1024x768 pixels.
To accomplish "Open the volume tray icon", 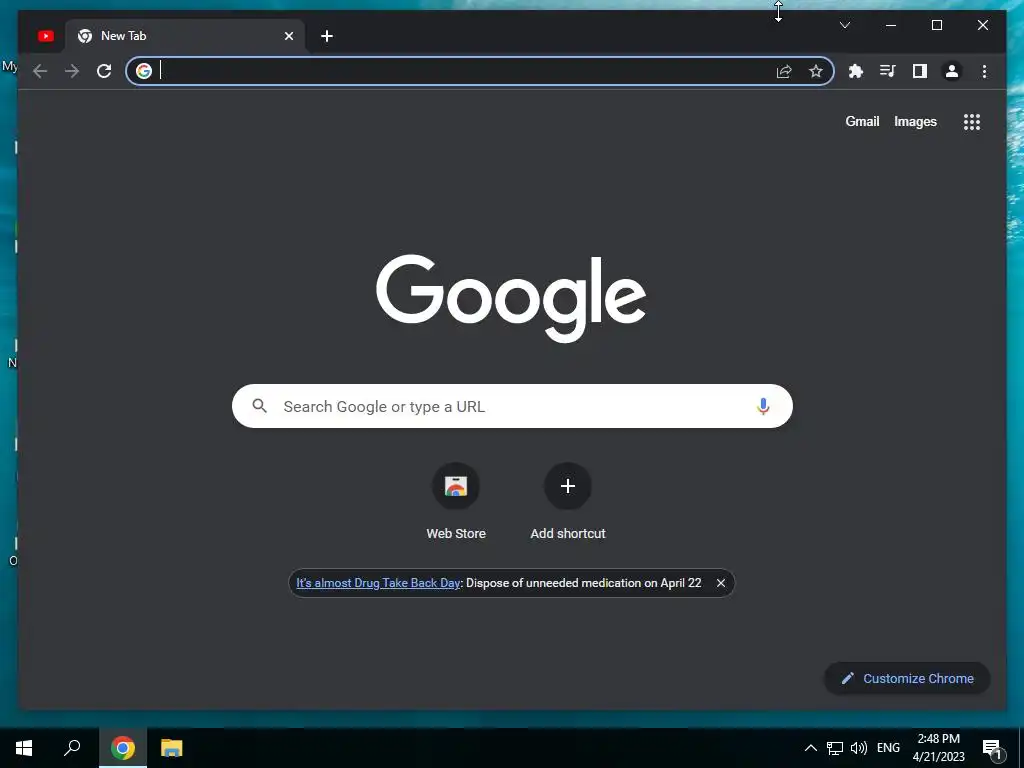I will (x=859, y=748).
